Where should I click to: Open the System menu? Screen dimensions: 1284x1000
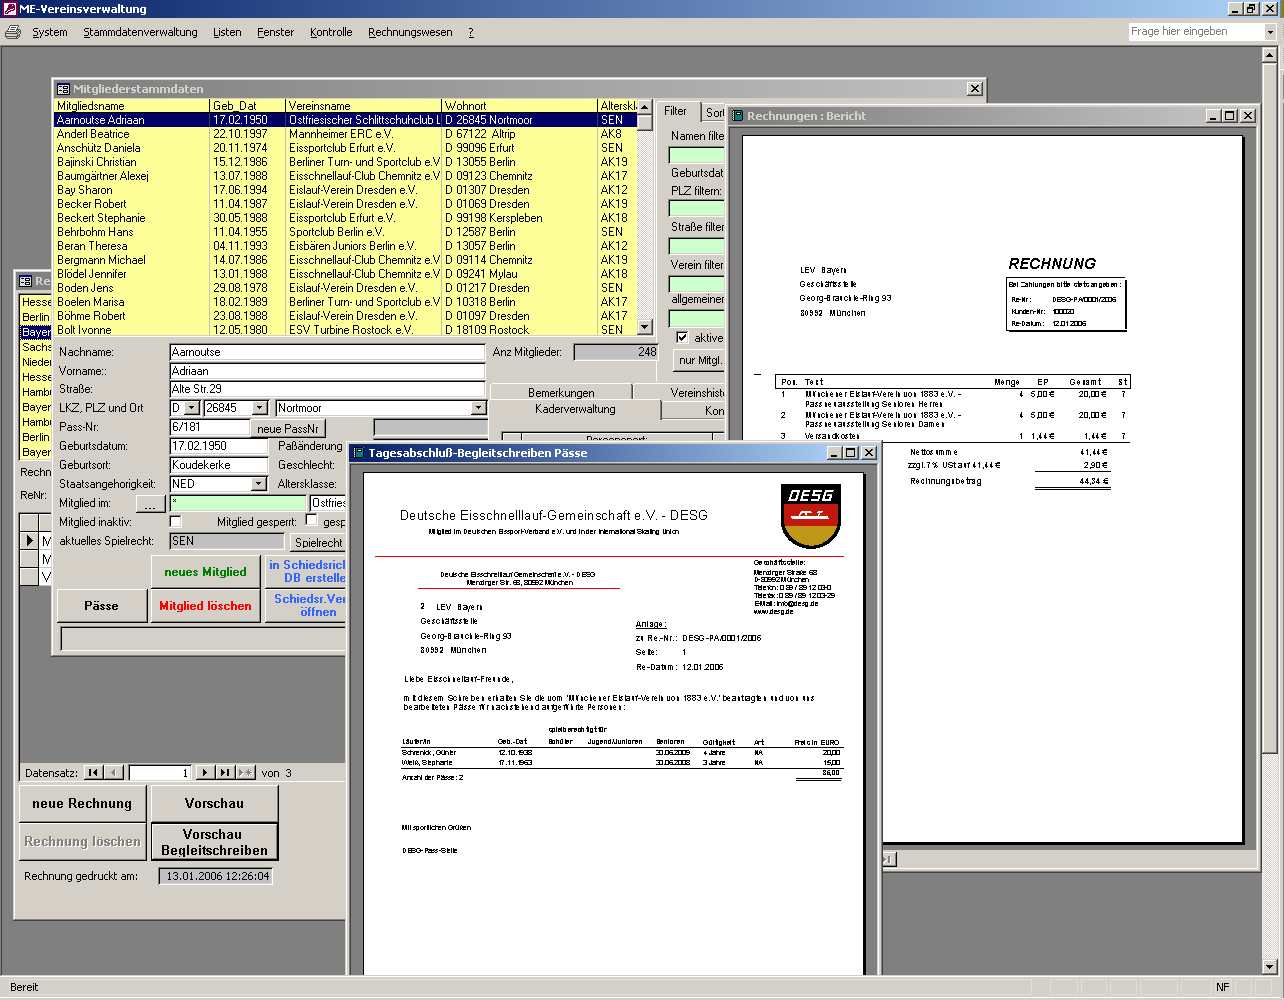(50, 32)
